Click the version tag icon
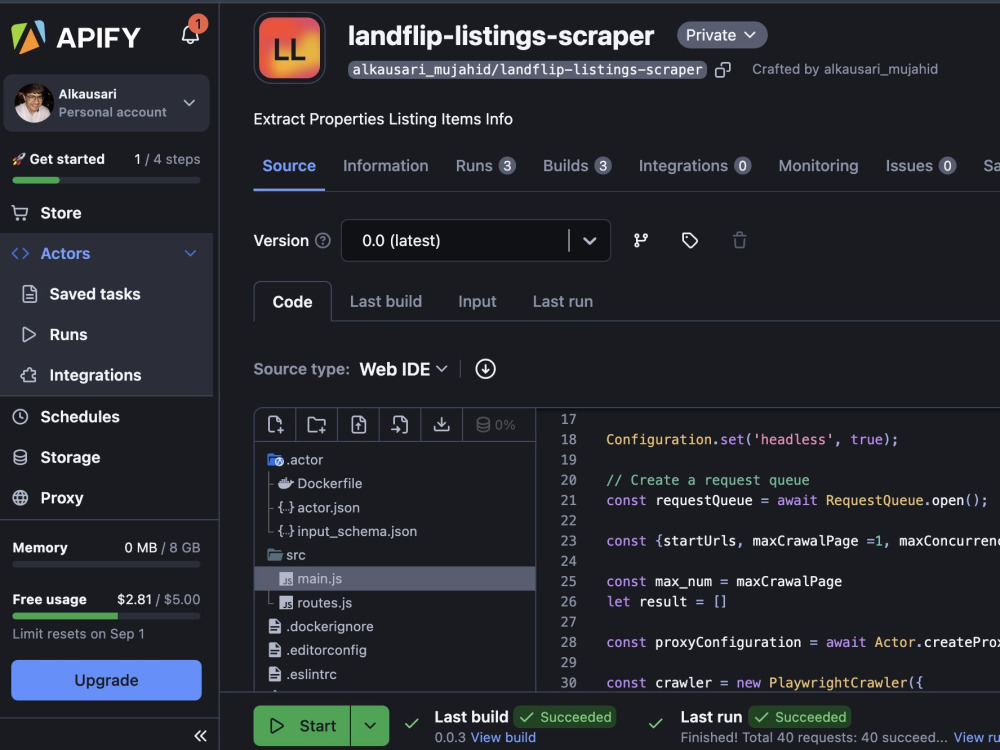 689,240
